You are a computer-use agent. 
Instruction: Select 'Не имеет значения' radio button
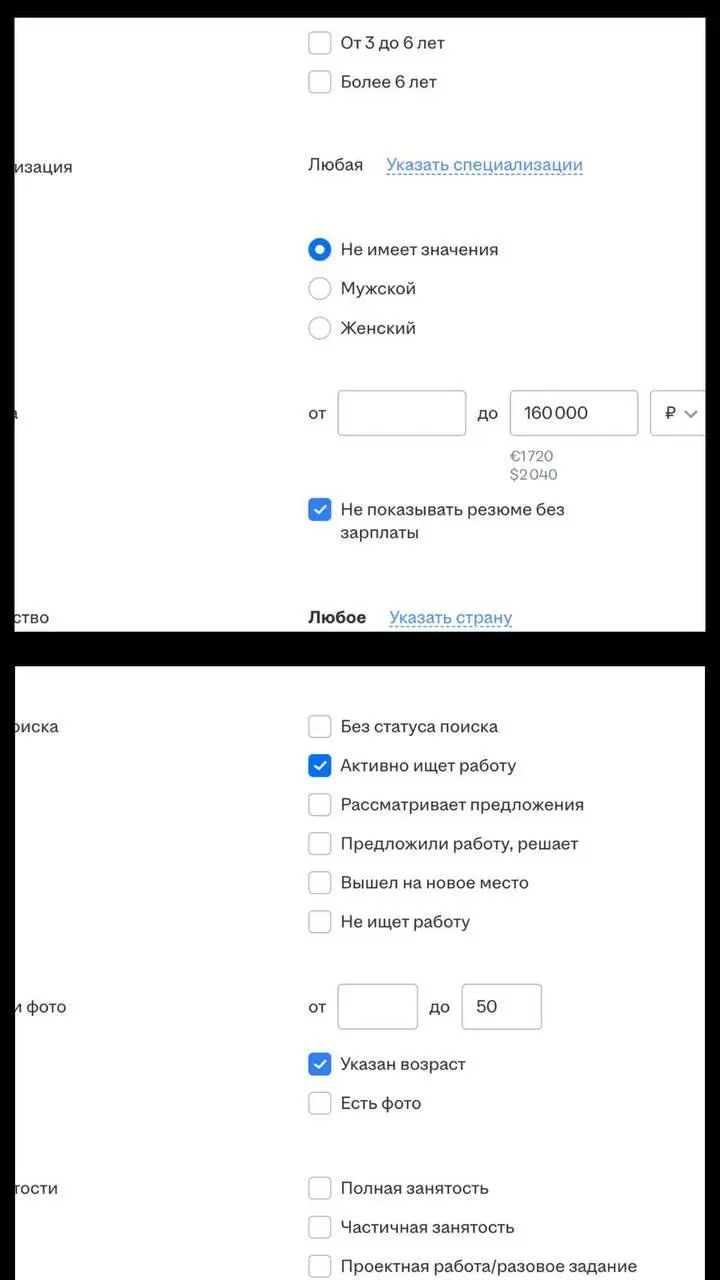tap(320, 249)
